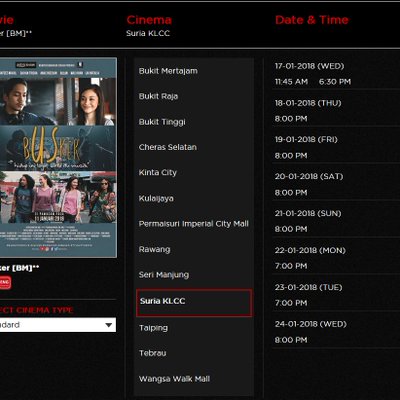Viewport: 400px width, 400px height.
Task: Click the 24-01-2018 (WED) date label
Action: [311, 324]
